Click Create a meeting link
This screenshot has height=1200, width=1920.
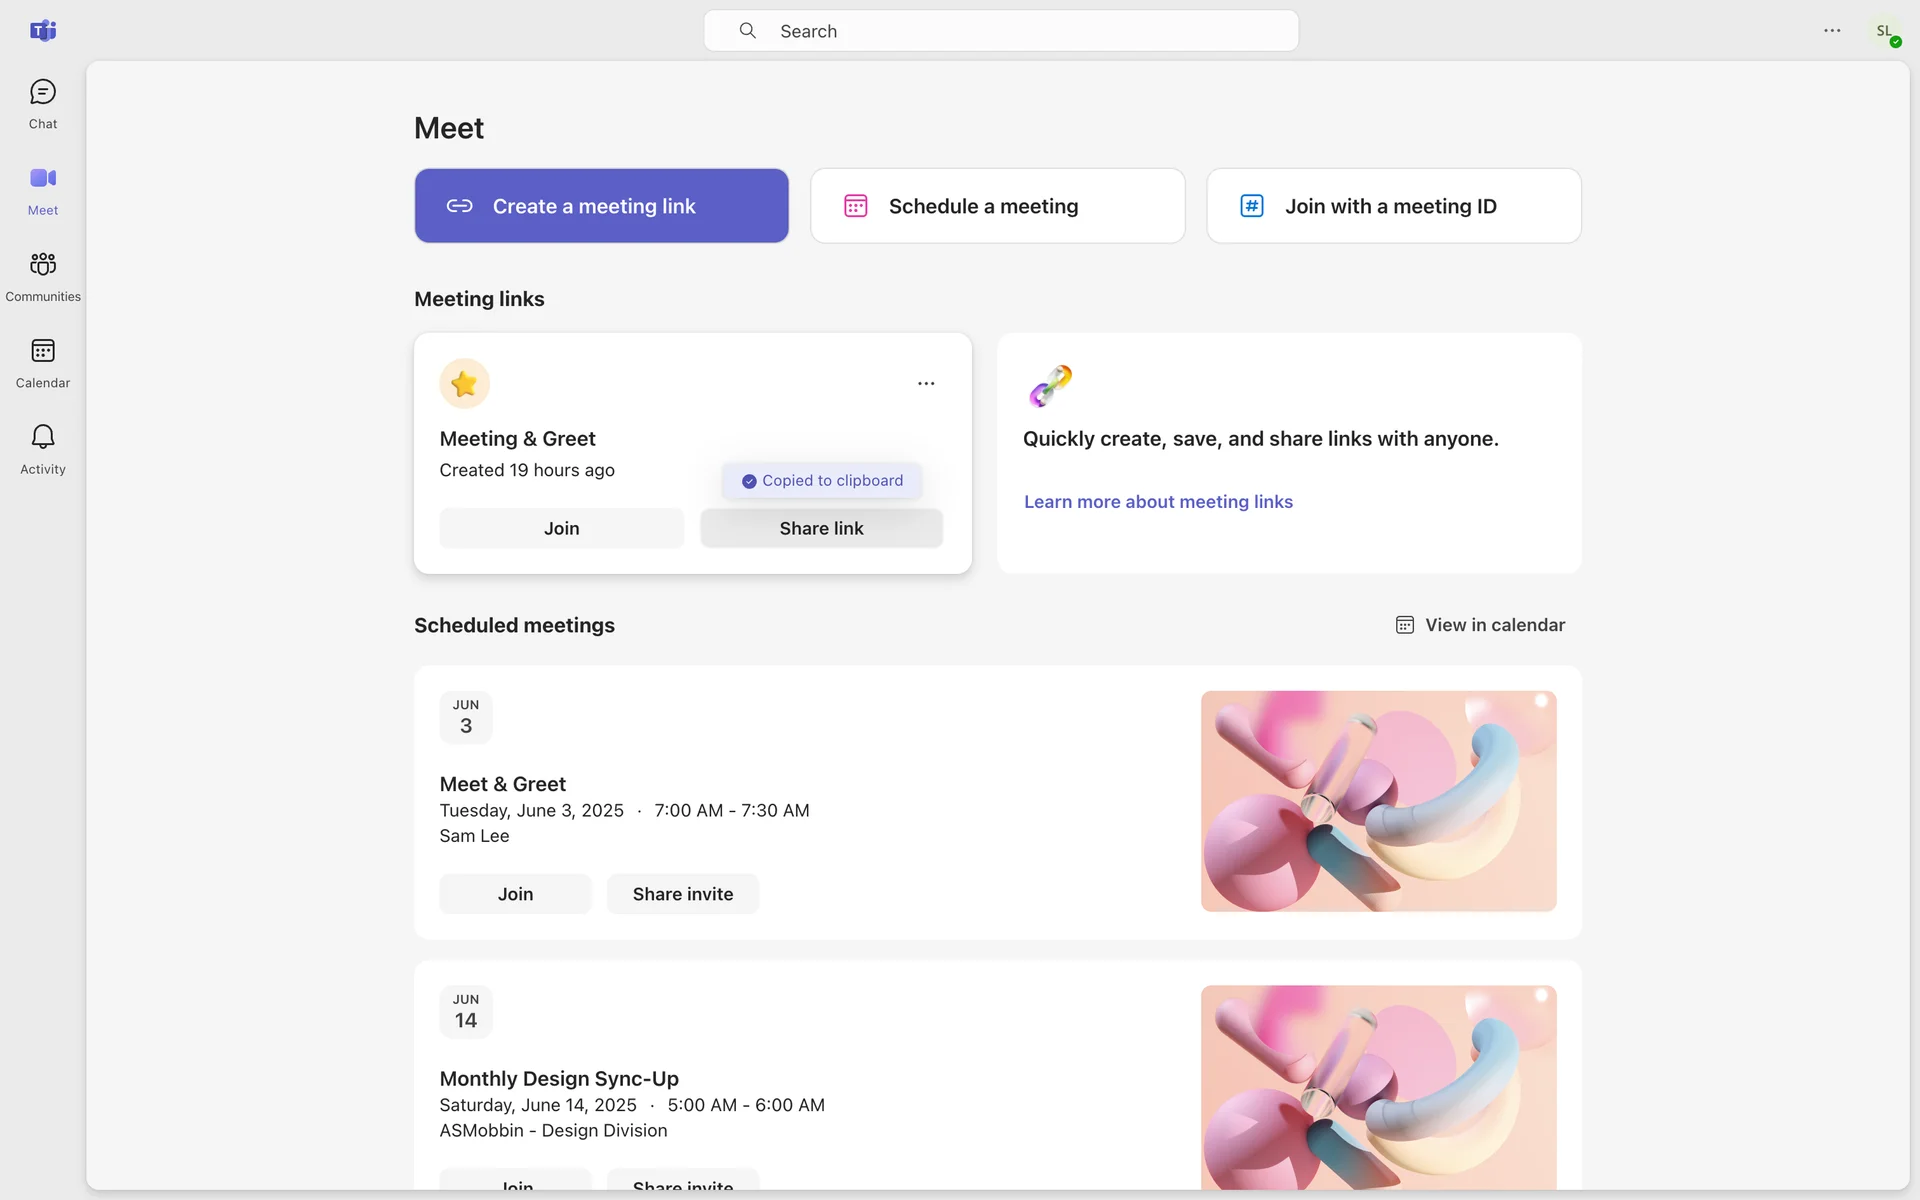(601, 206)
